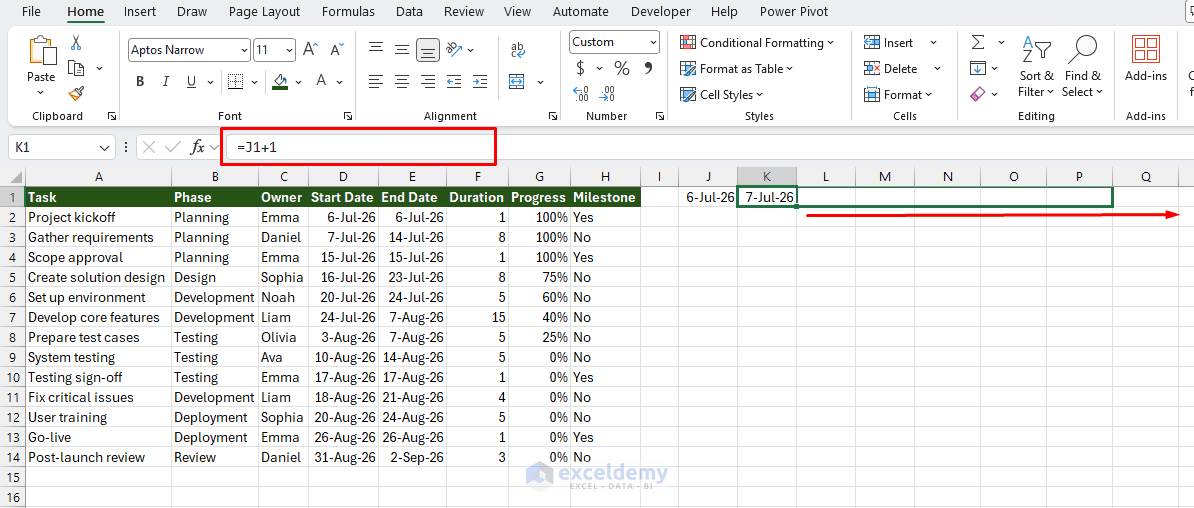The width and height of the screenshot is (1194, 508).
Task: Decrease font size with the smaller A icon
Action: click(x=337, y=50)
